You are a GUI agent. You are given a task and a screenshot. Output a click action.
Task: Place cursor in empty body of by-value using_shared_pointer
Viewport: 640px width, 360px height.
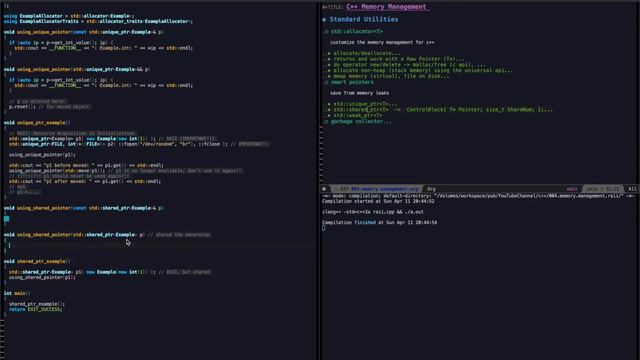click(10, 245)
